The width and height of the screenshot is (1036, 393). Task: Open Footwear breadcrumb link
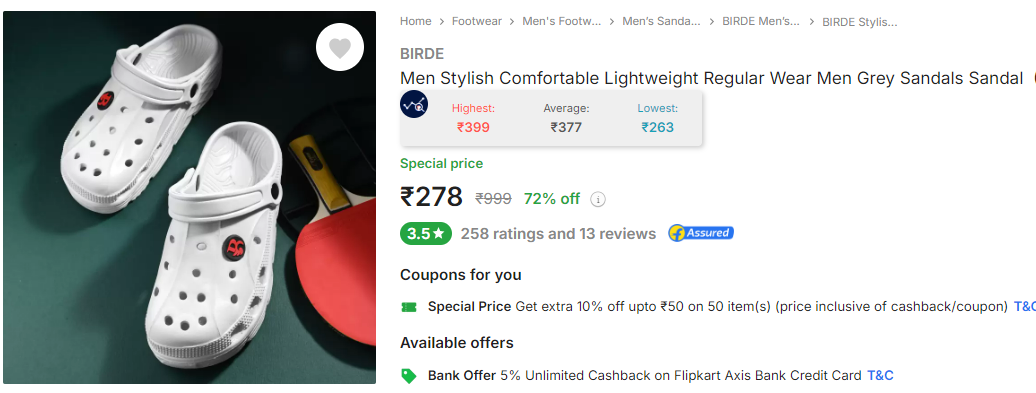477,21
